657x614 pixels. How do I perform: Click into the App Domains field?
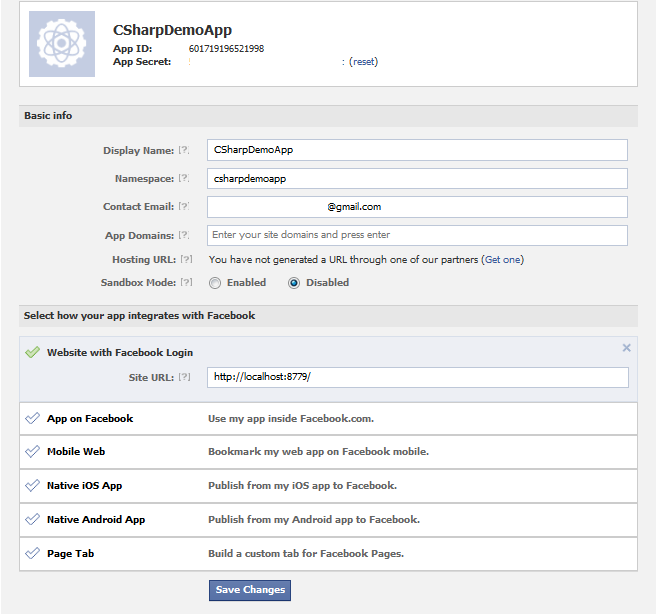417,235
